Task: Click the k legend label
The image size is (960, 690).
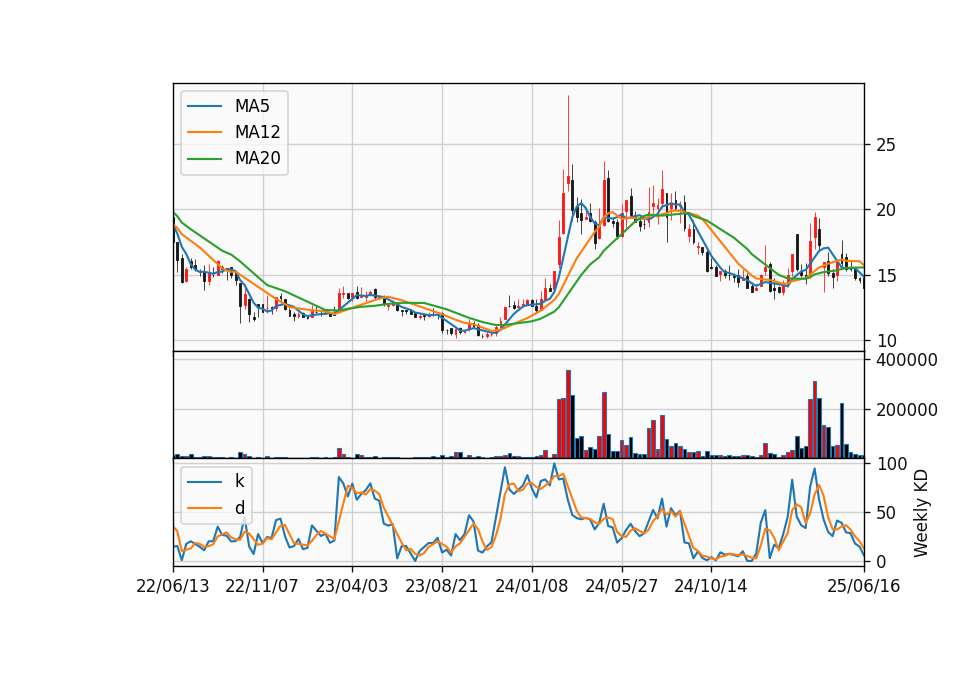Action: click(239, 481)
